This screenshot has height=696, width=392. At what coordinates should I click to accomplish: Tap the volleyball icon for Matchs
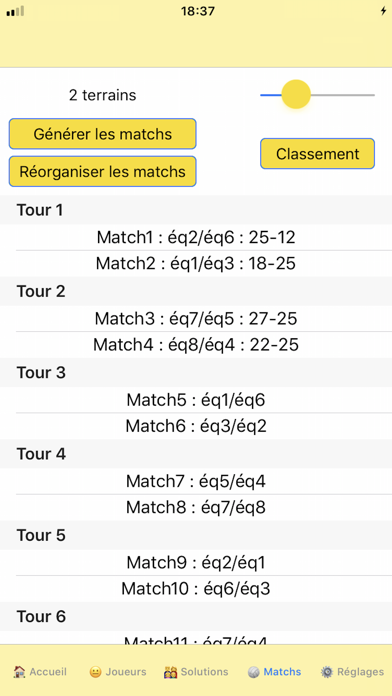[253, 672]
